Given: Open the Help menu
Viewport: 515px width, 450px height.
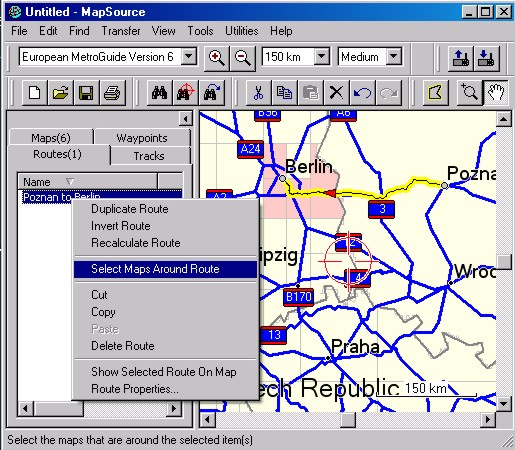Looking at the screenshot, I should pyautogui.click(x=281, y=31).
